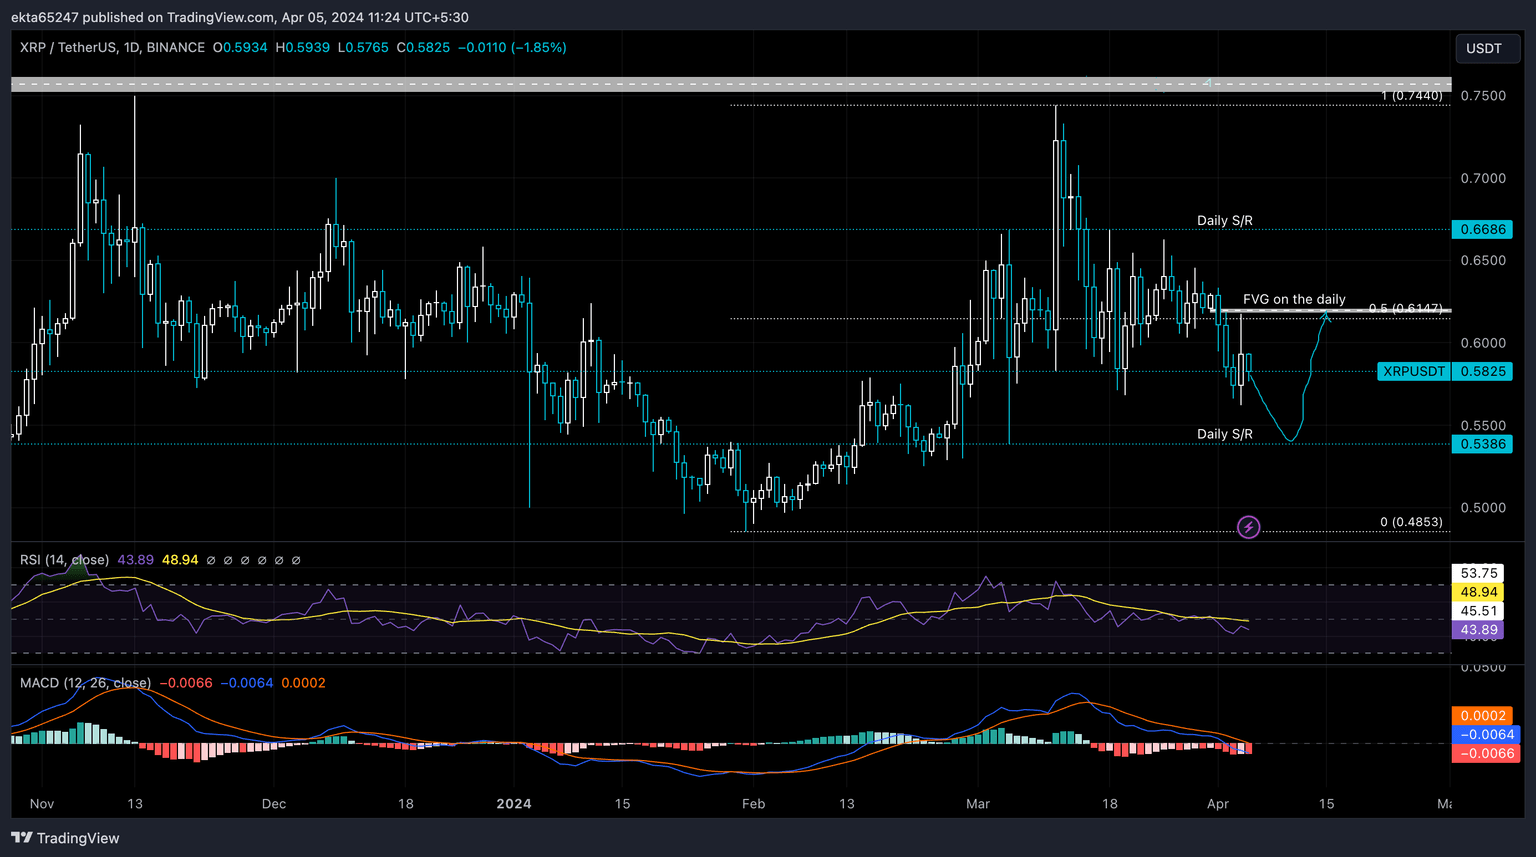Select the lightning bolt icon on the chart
Viewport: 1536px width, 857px height.
pyautogui.click(x=1248, y=527)
